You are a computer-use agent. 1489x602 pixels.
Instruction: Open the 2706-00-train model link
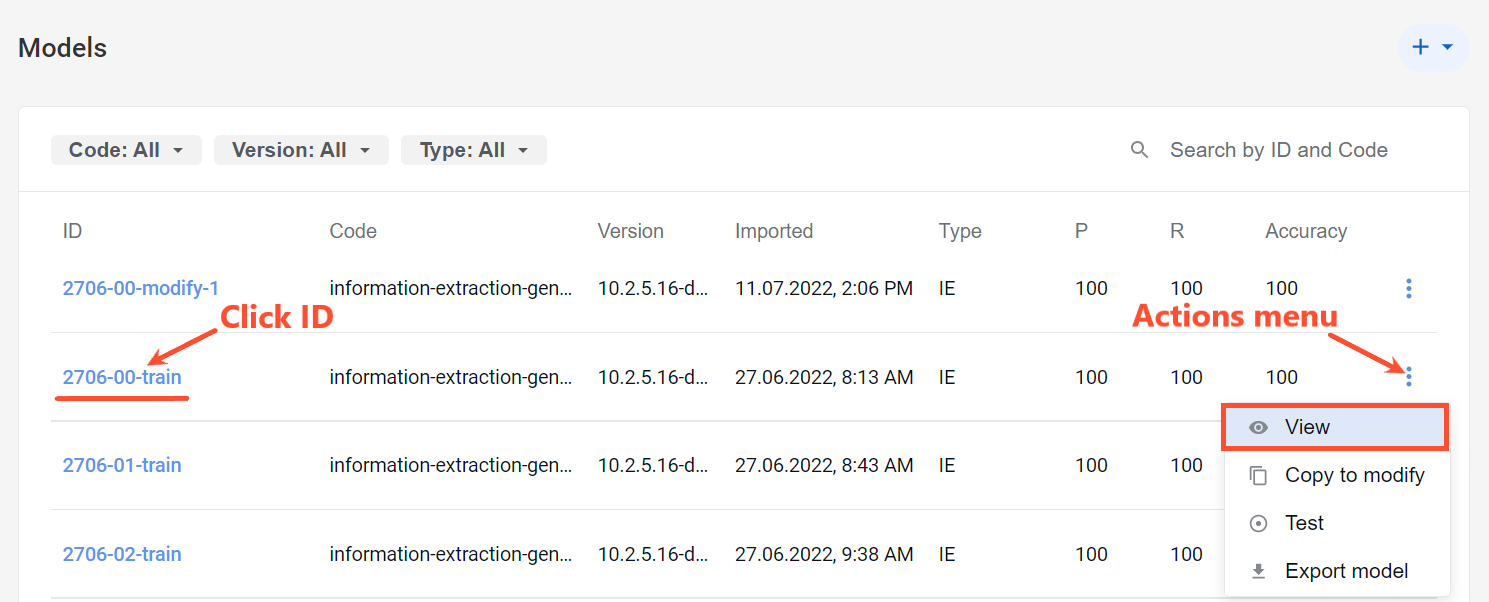coord(122,377)
